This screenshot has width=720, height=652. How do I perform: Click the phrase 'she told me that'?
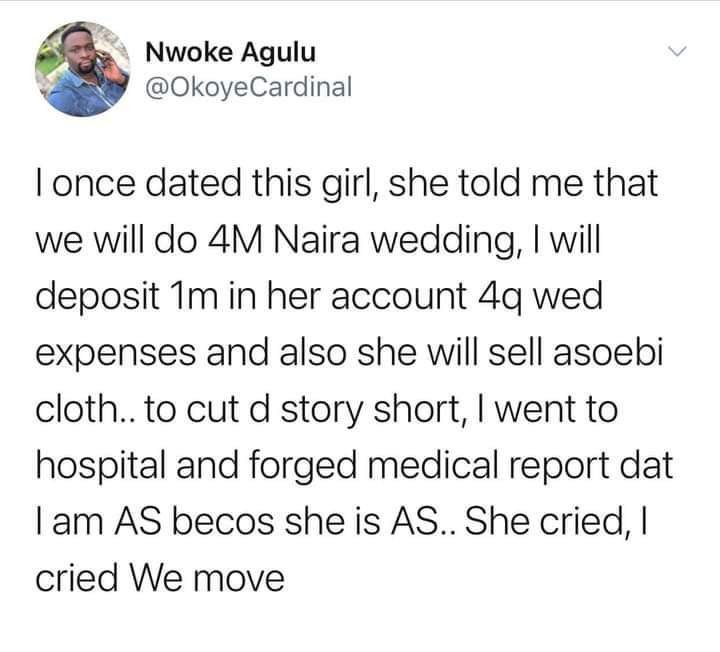tap(523, 183)
